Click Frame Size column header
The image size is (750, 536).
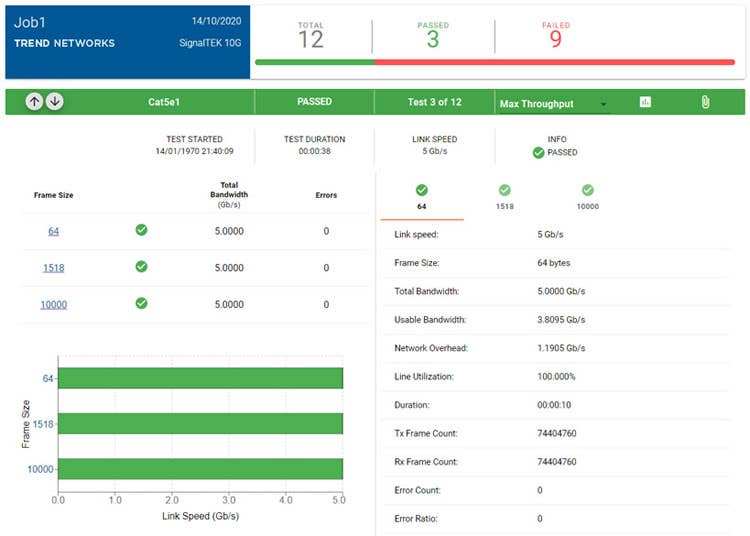pos(54,195)
